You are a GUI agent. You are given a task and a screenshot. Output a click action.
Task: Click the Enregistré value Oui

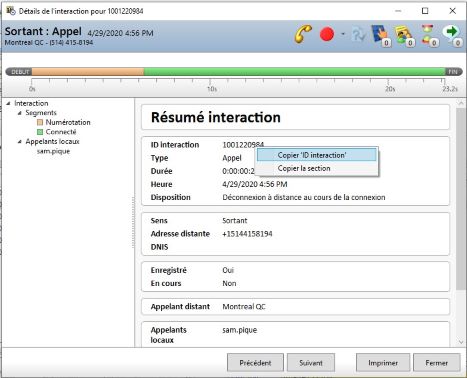tap(228, 270)
